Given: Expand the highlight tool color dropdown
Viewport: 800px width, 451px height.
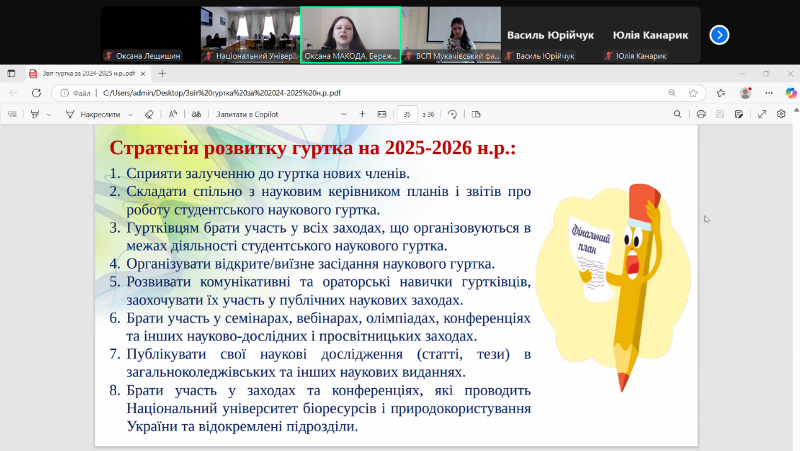Looking at the screenshot, I should (x=48, y=114).
